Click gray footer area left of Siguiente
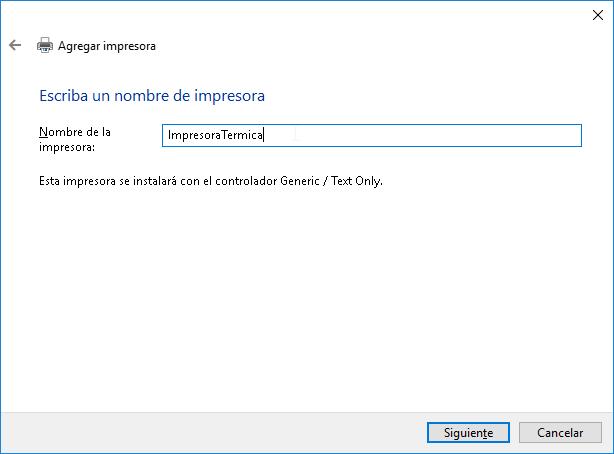Screen dimensions: 614x454 tap(211, 432)
